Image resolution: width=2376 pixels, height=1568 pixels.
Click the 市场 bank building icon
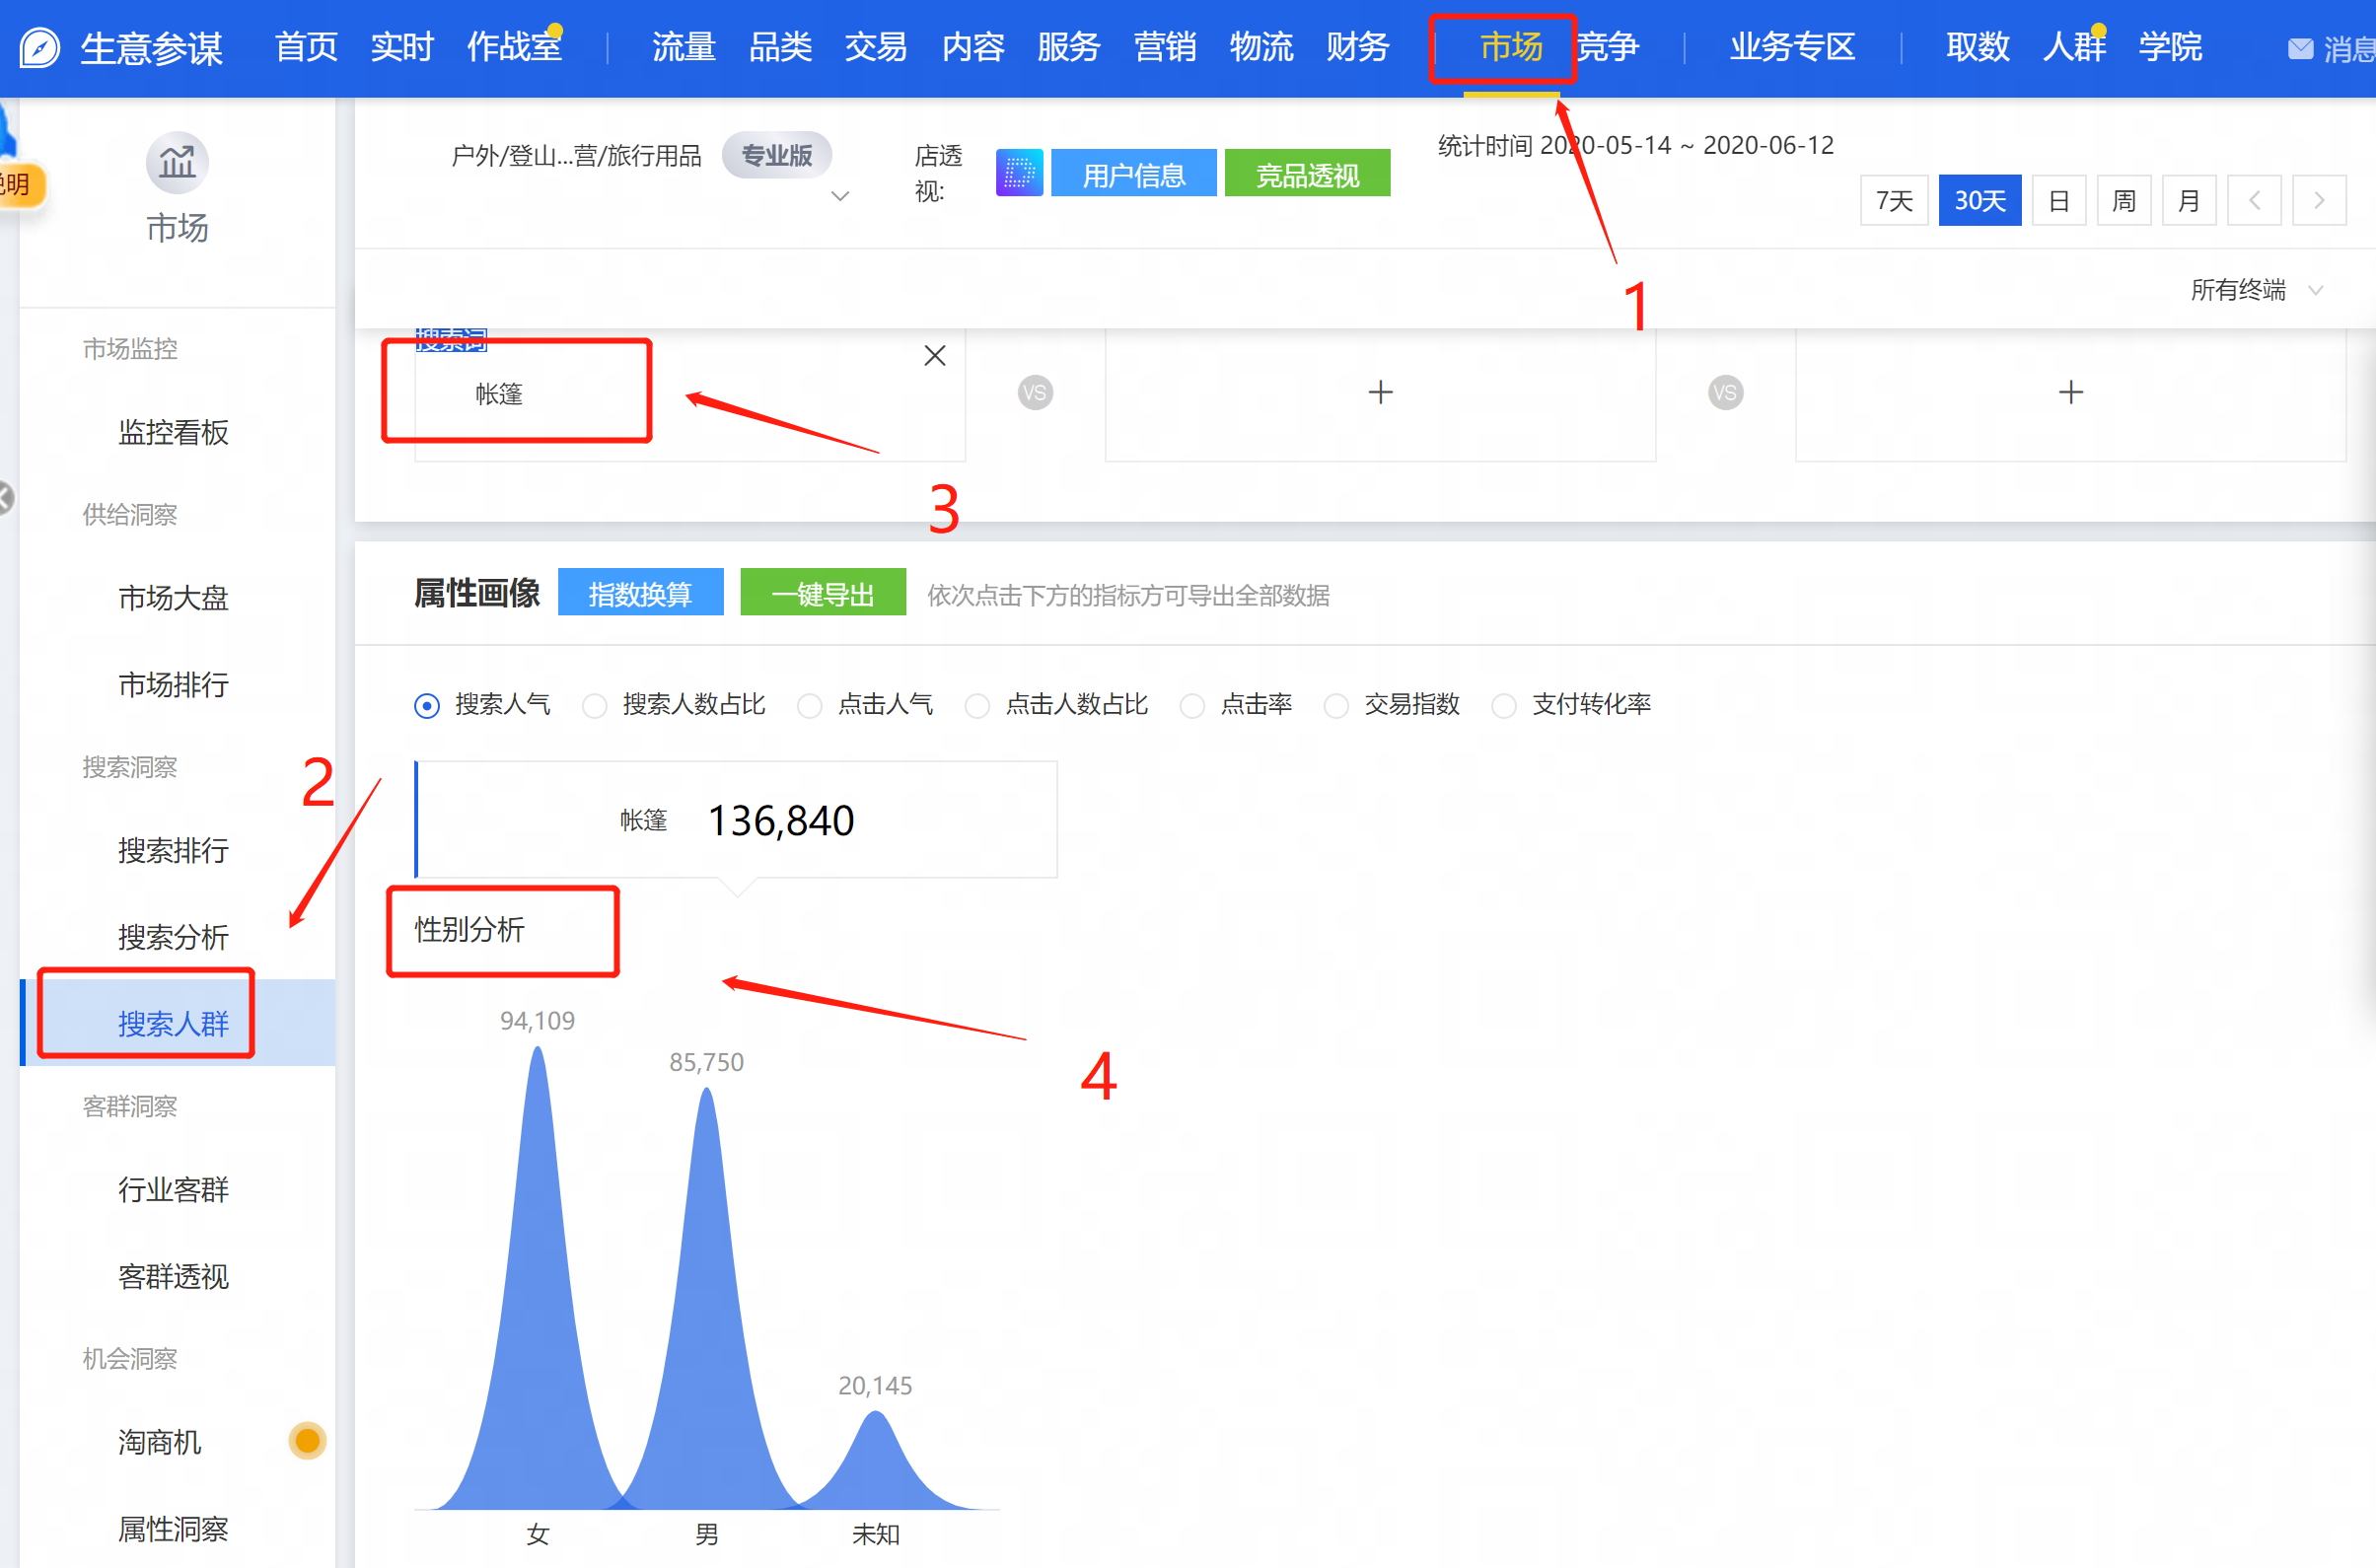click(177, 162)
